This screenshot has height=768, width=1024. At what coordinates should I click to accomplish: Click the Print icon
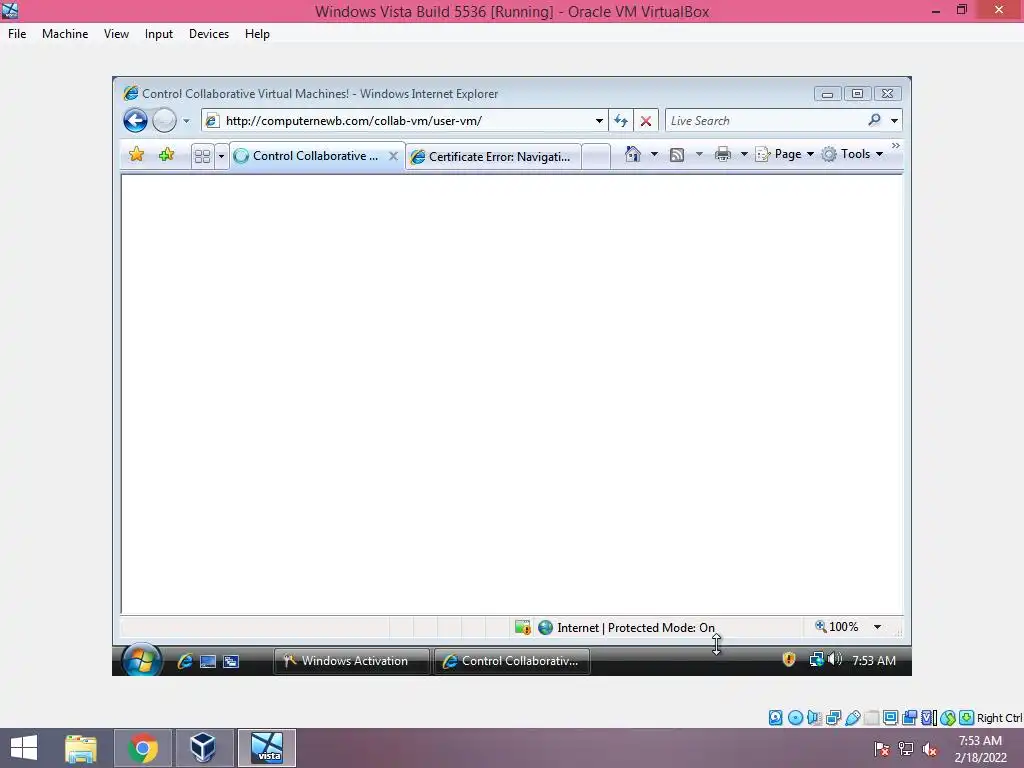pyautogui.click(x=722, y=154)
